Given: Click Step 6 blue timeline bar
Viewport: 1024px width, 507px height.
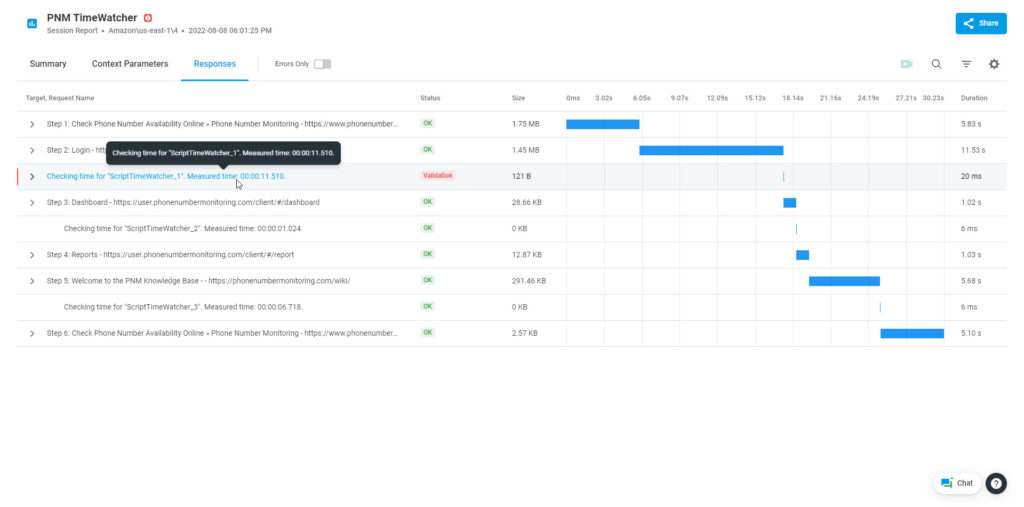Looking at the screenshot, I should coord(912,333).
